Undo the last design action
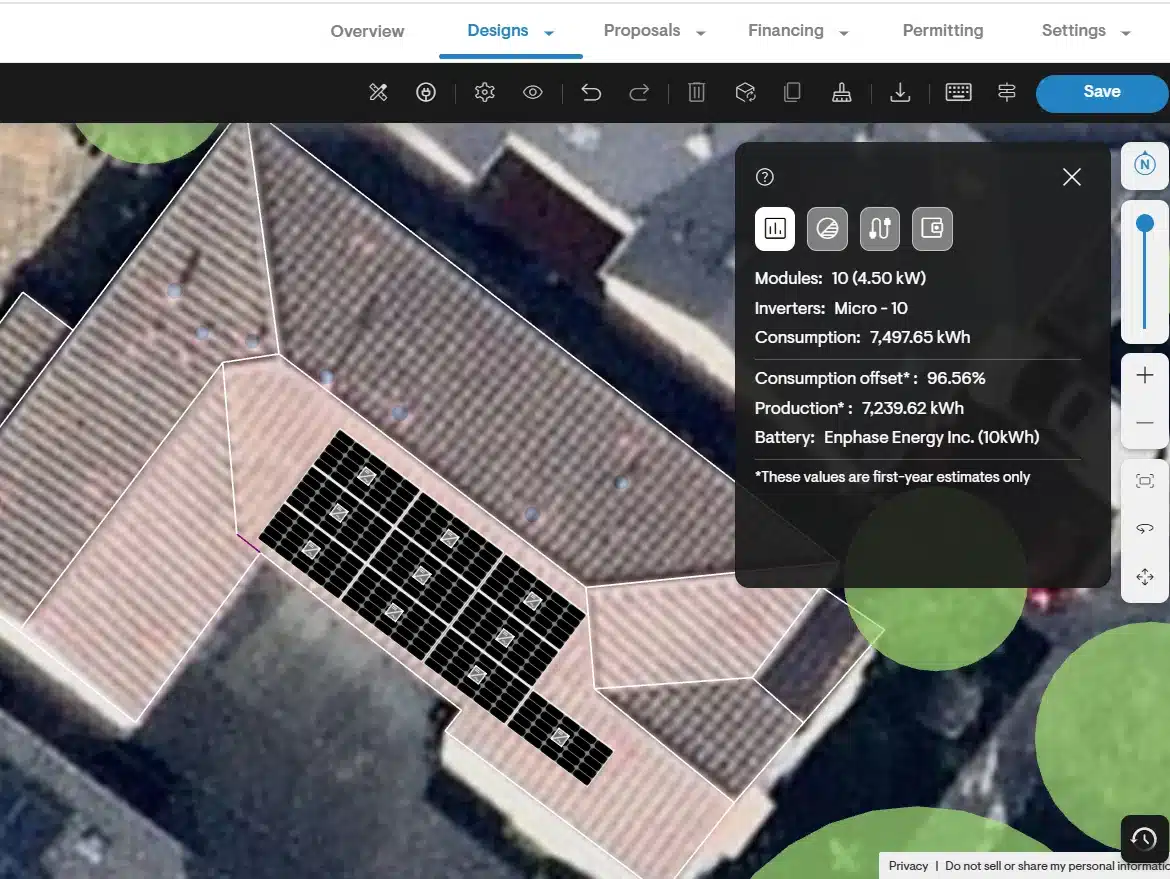 coord(591,93)
